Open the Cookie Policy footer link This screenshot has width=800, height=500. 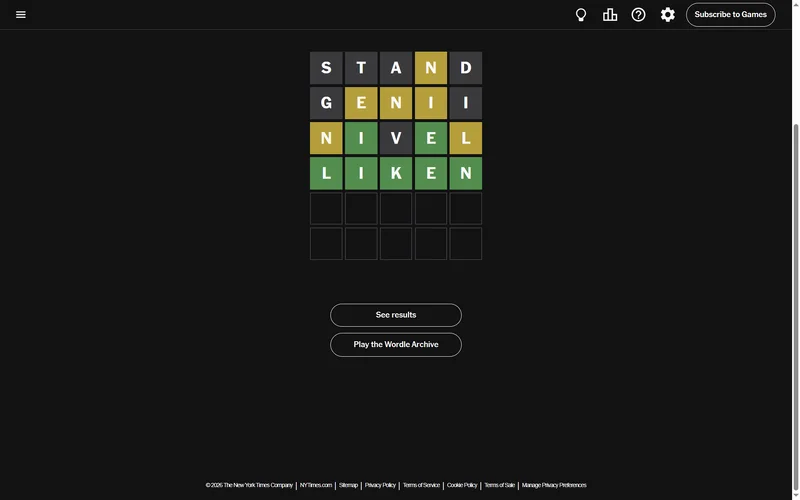pyautogui.click(x=462, y=485)
